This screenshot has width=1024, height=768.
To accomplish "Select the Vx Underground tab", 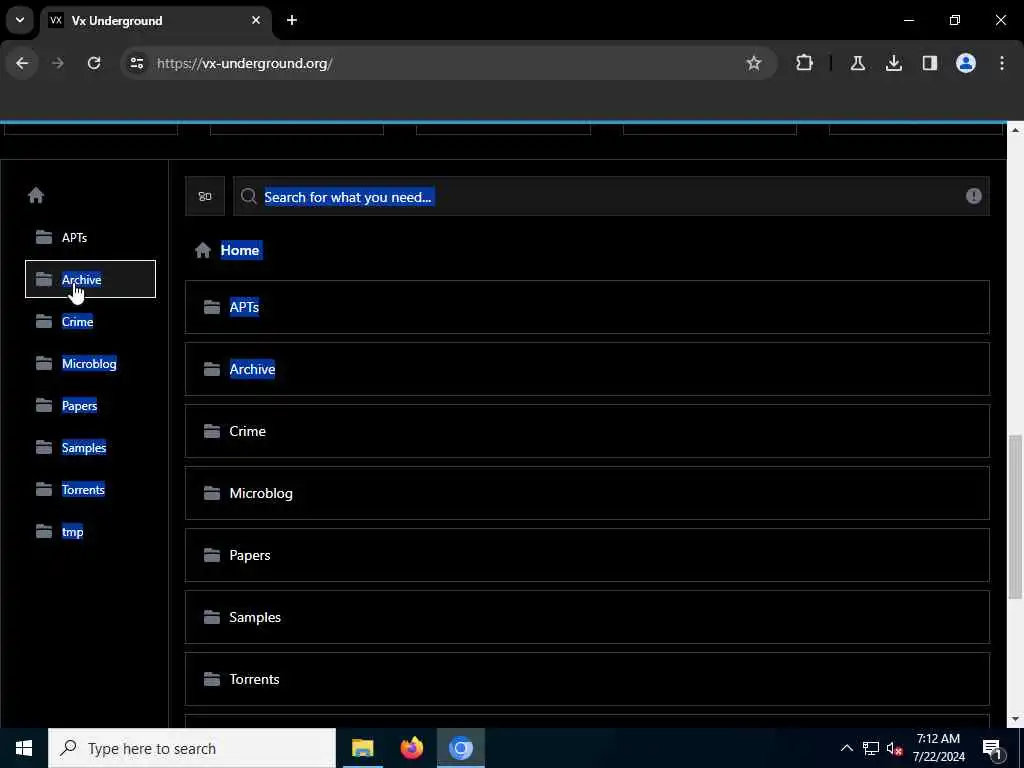I will point(157,21).
